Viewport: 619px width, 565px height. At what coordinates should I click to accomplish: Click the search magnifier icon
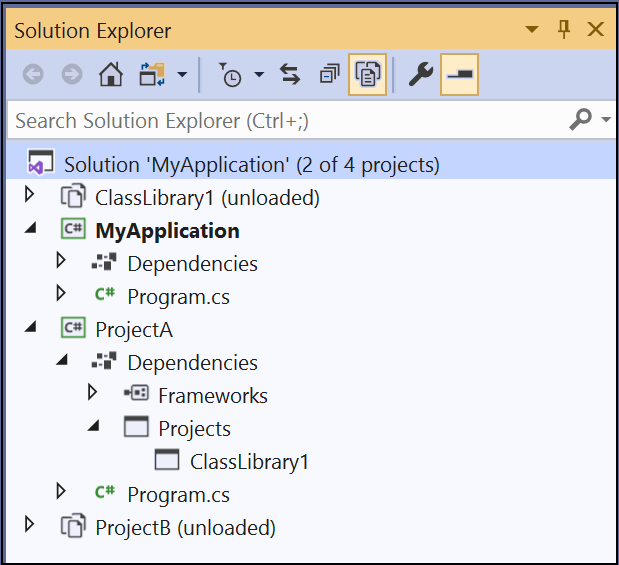[580, 119]
